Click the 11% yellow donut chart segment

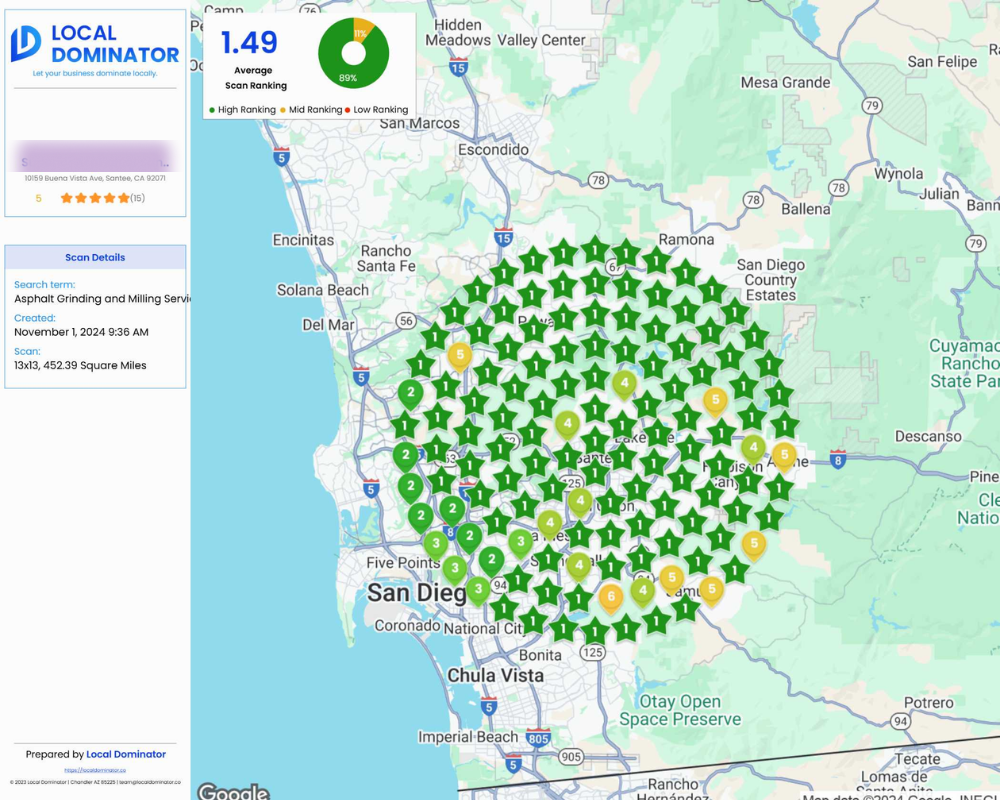[361, 30]
